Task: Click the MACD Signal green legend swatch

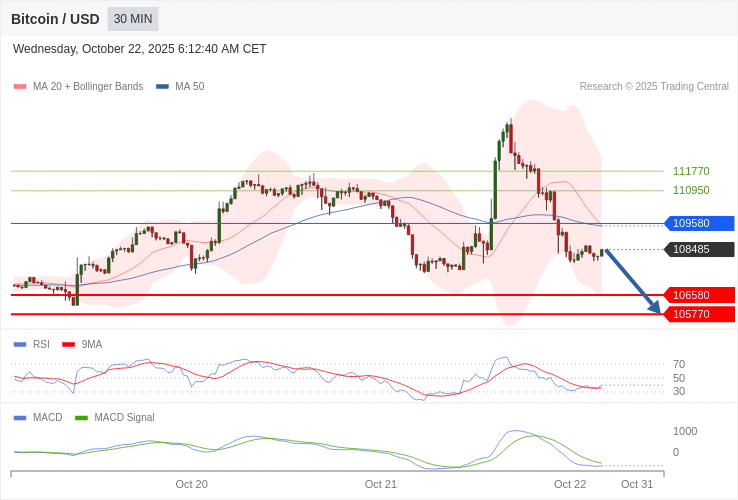Action: click(x=81, y=418)
